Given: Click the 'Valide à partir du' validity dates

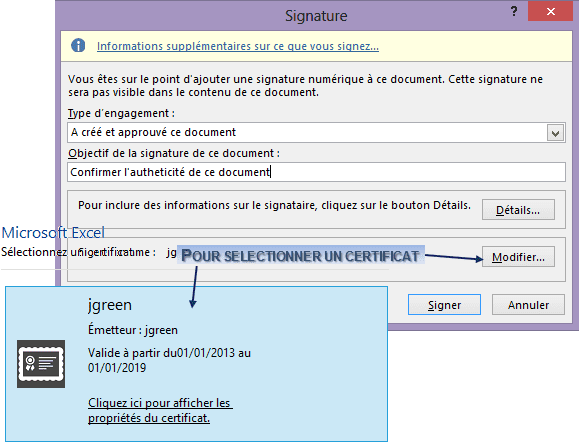Looking at the screenshot, I should [x=169, y=360].
